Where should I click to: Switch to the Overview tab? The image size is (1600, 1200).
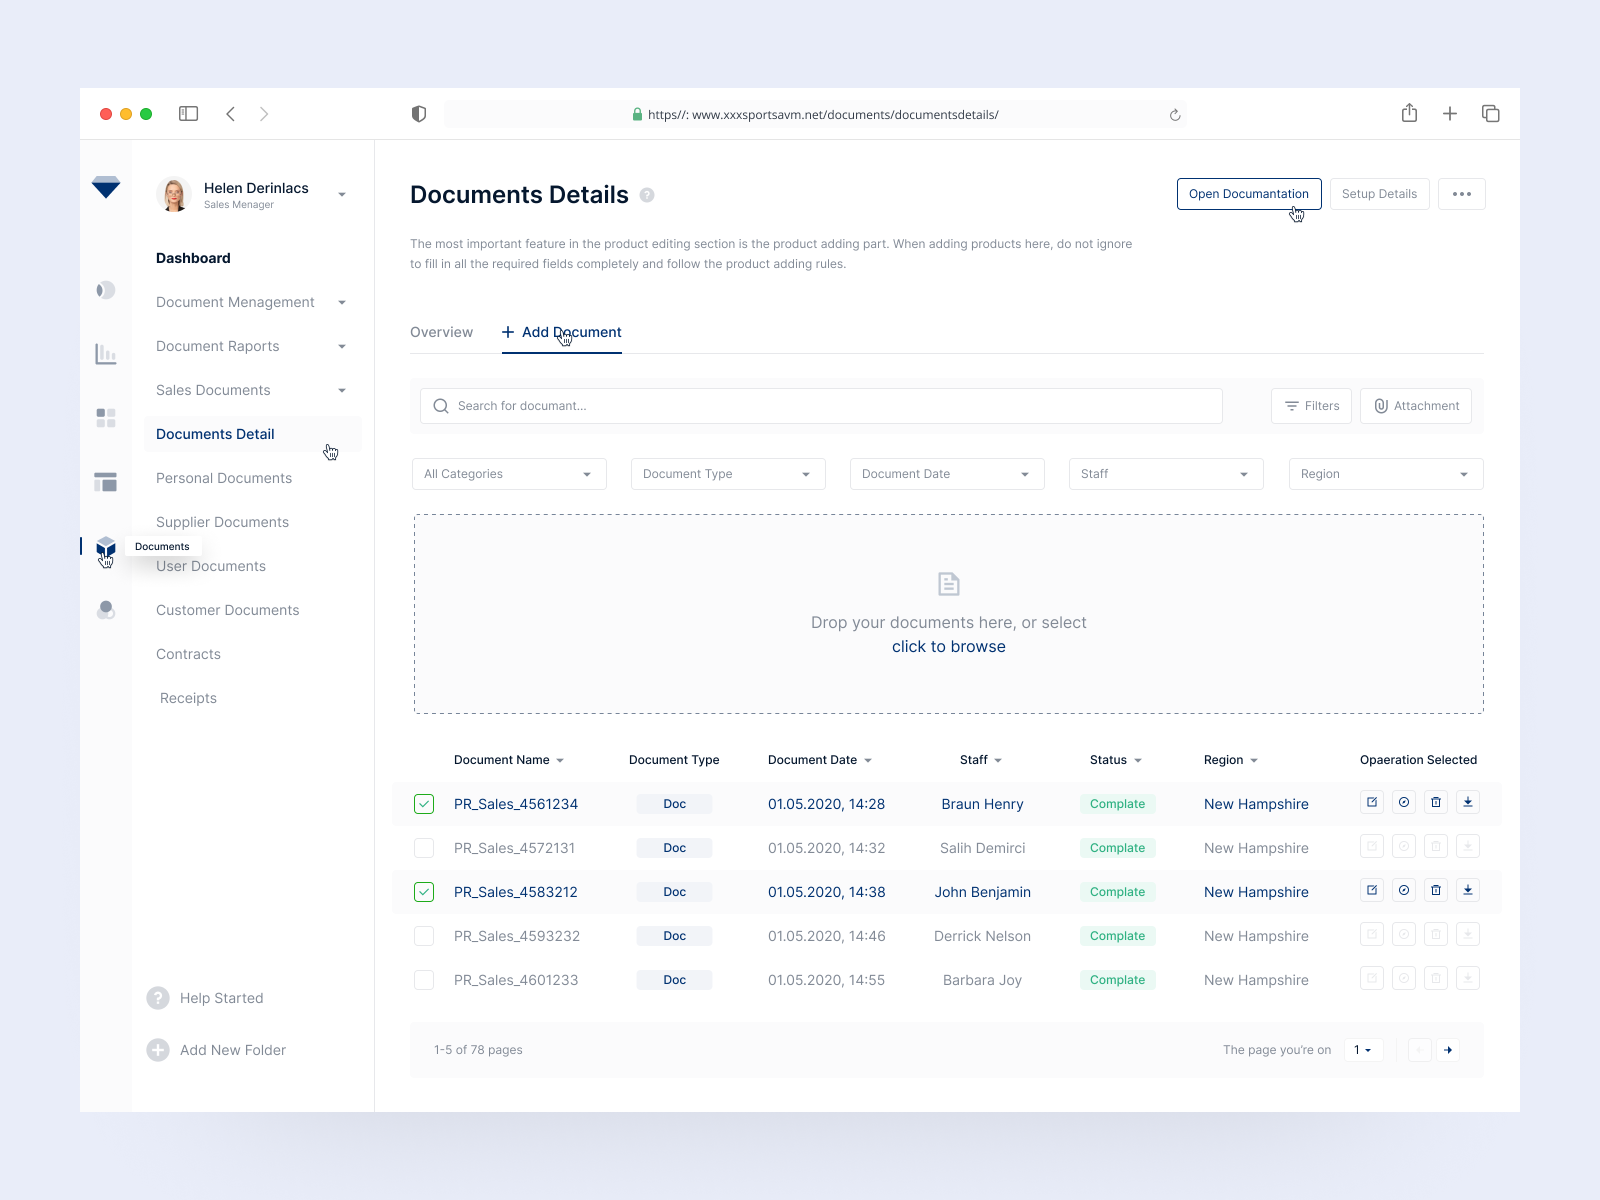pyautogui.click(x=441, y=332)
